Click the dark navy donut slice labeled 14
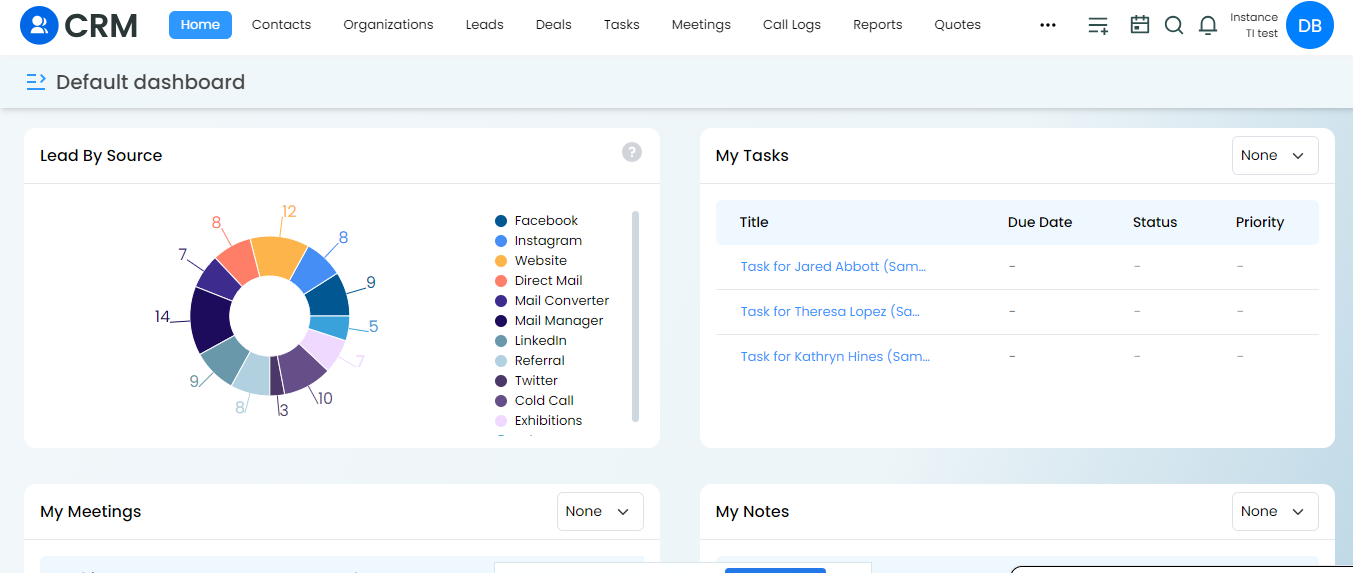 coord(211,320)
